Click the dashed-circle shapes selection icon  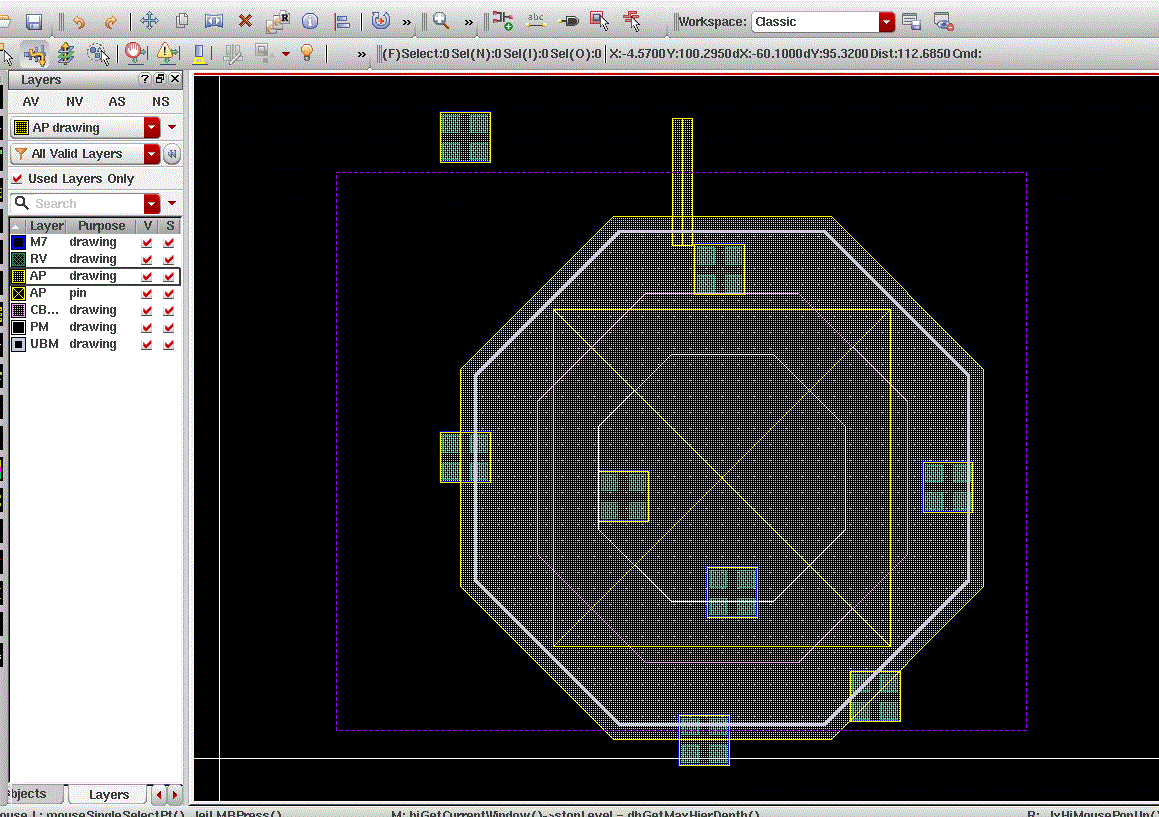(98, 53)
